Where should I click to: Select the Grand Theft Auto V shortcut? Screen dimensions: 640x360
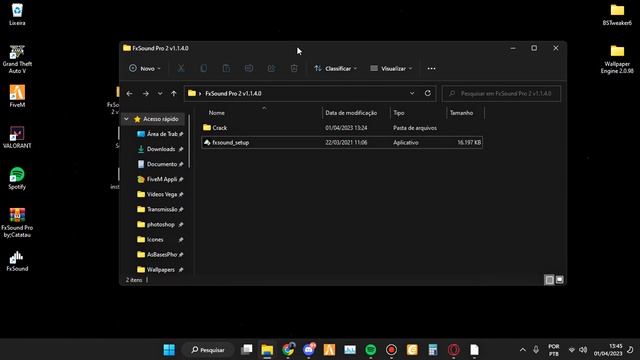pyautogui.click(x=17, y=59)
